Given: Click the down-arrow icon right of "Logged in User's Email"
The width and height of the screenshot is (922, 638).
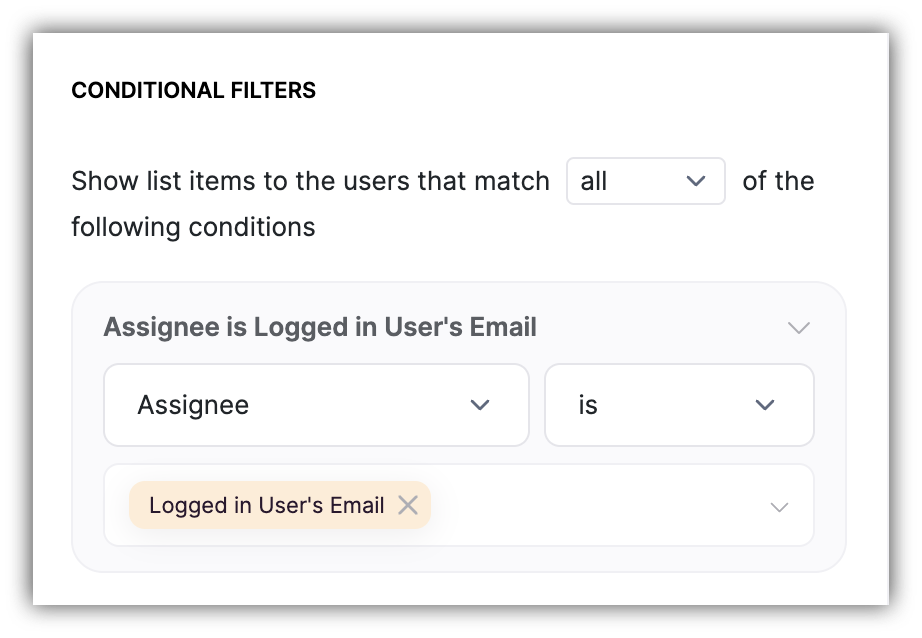Looking at the screenshot, I should pyautogui.click(x=781, y=506).
